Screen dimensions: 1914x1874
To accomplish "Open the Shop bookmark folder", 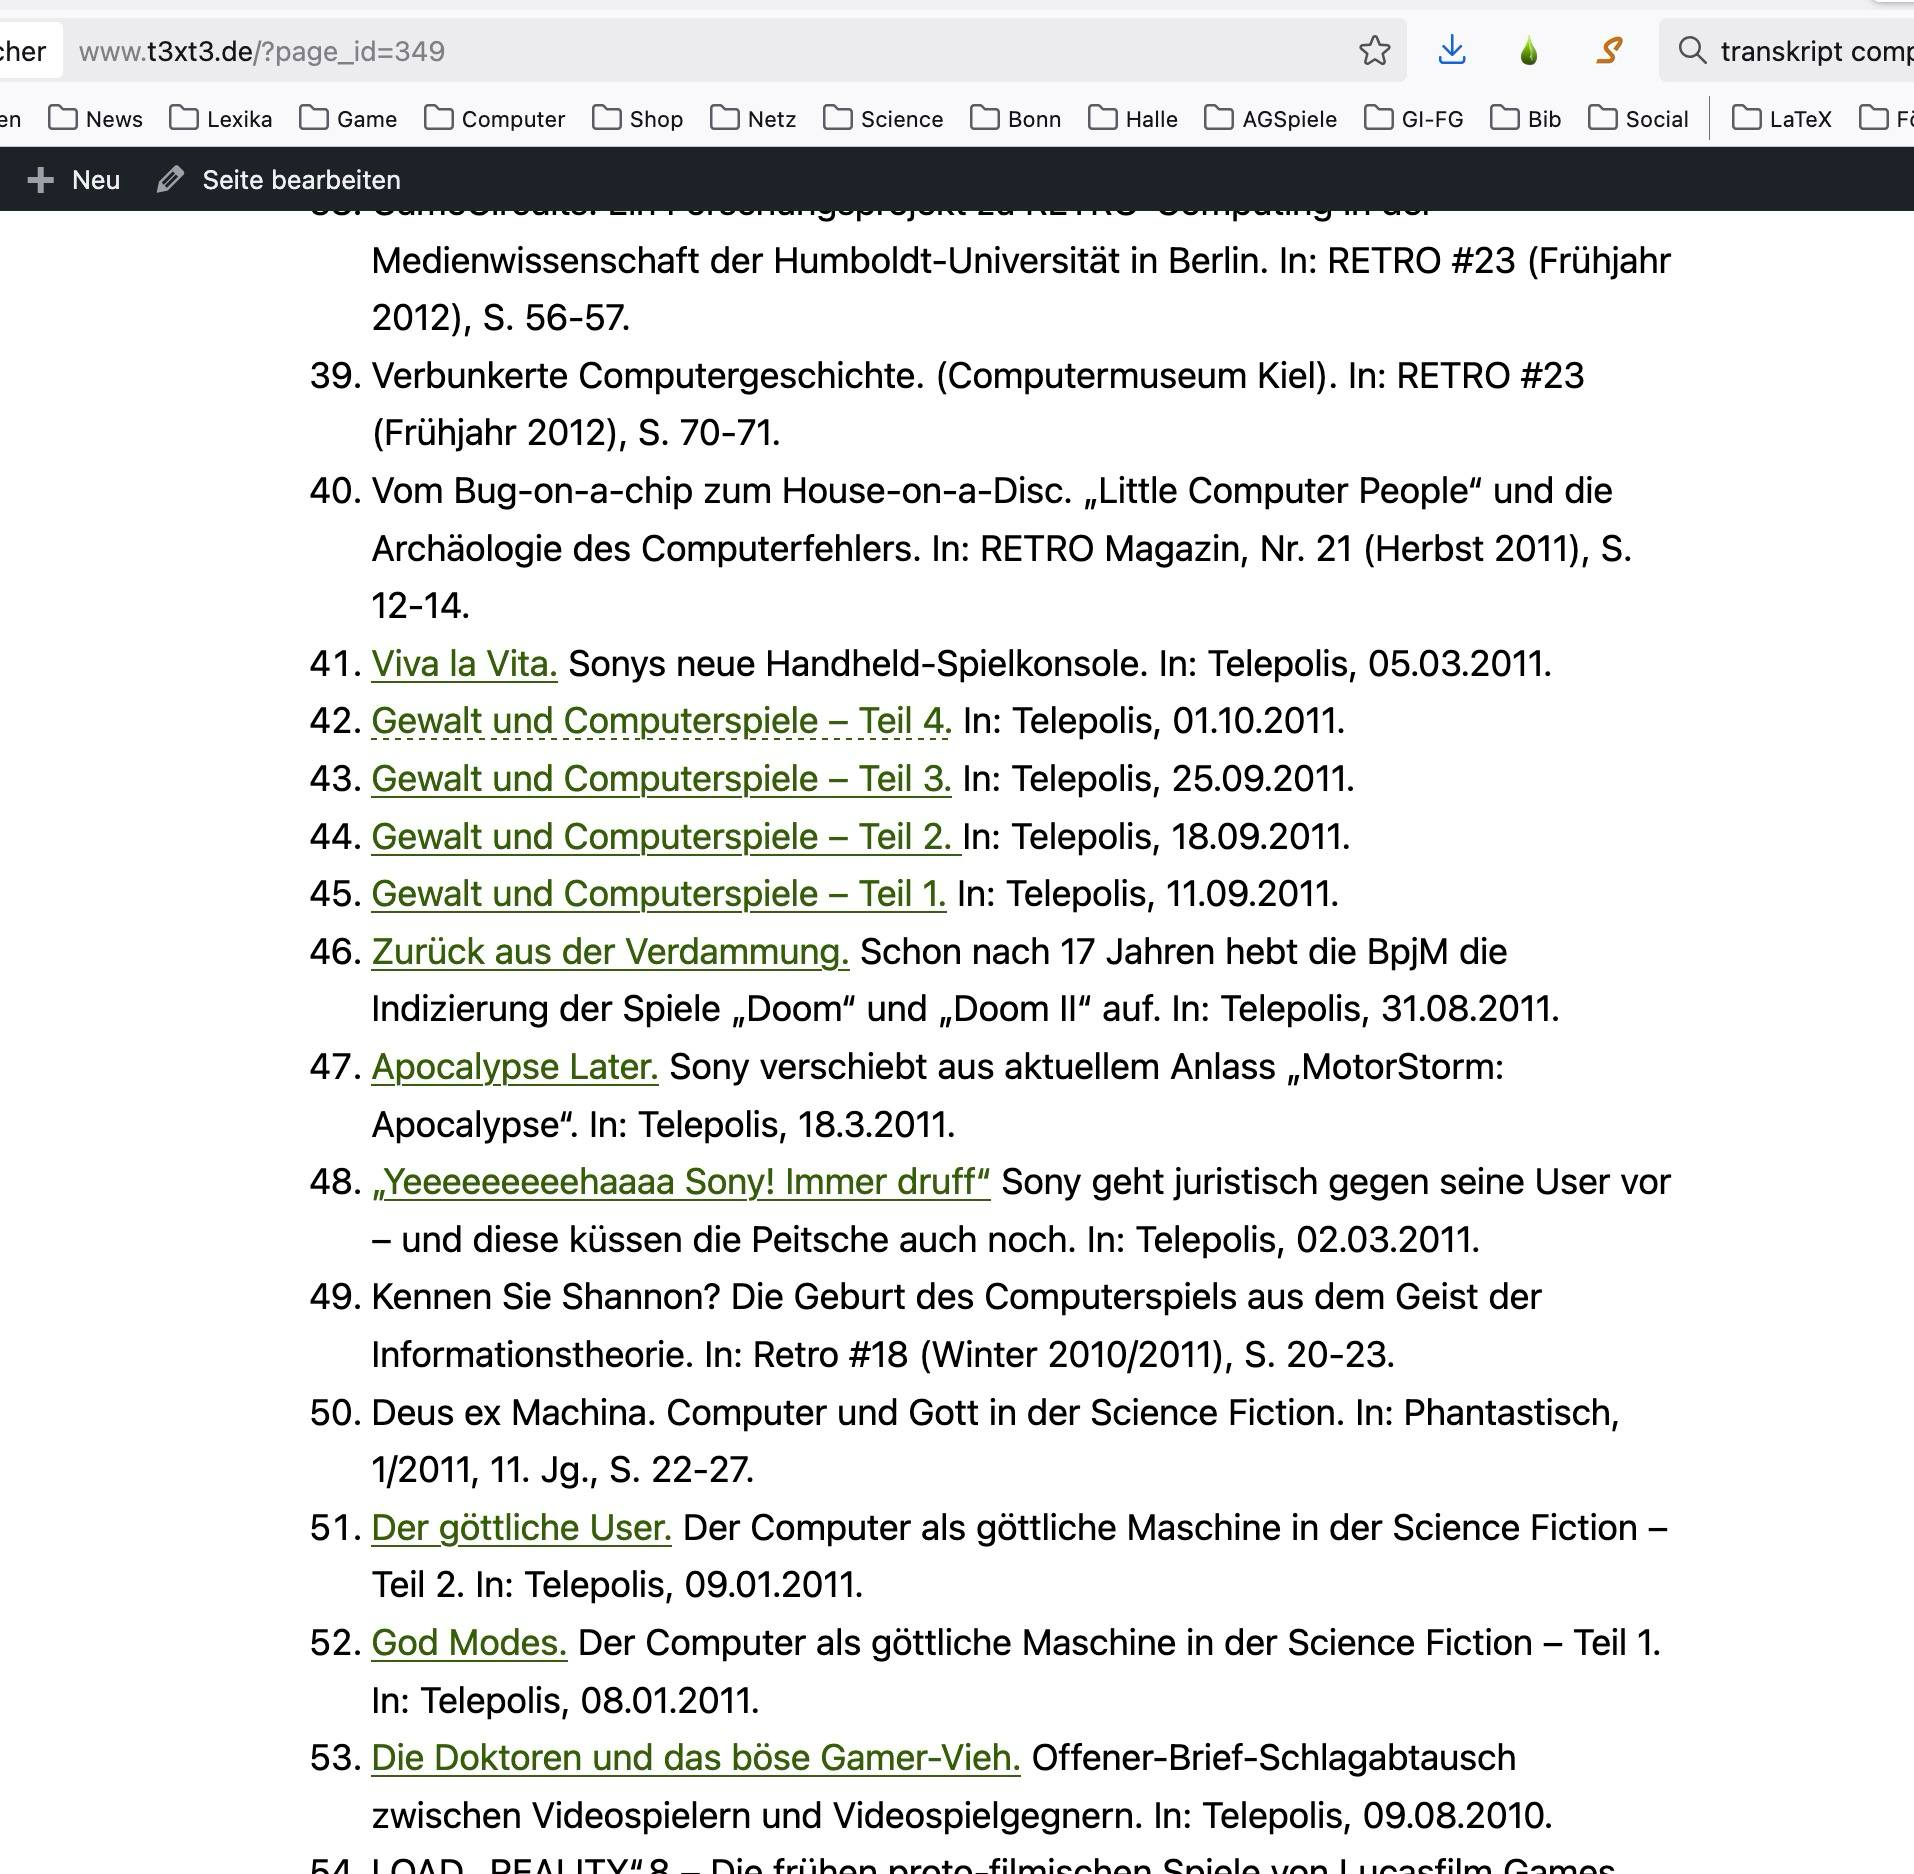I will point(638,119).
